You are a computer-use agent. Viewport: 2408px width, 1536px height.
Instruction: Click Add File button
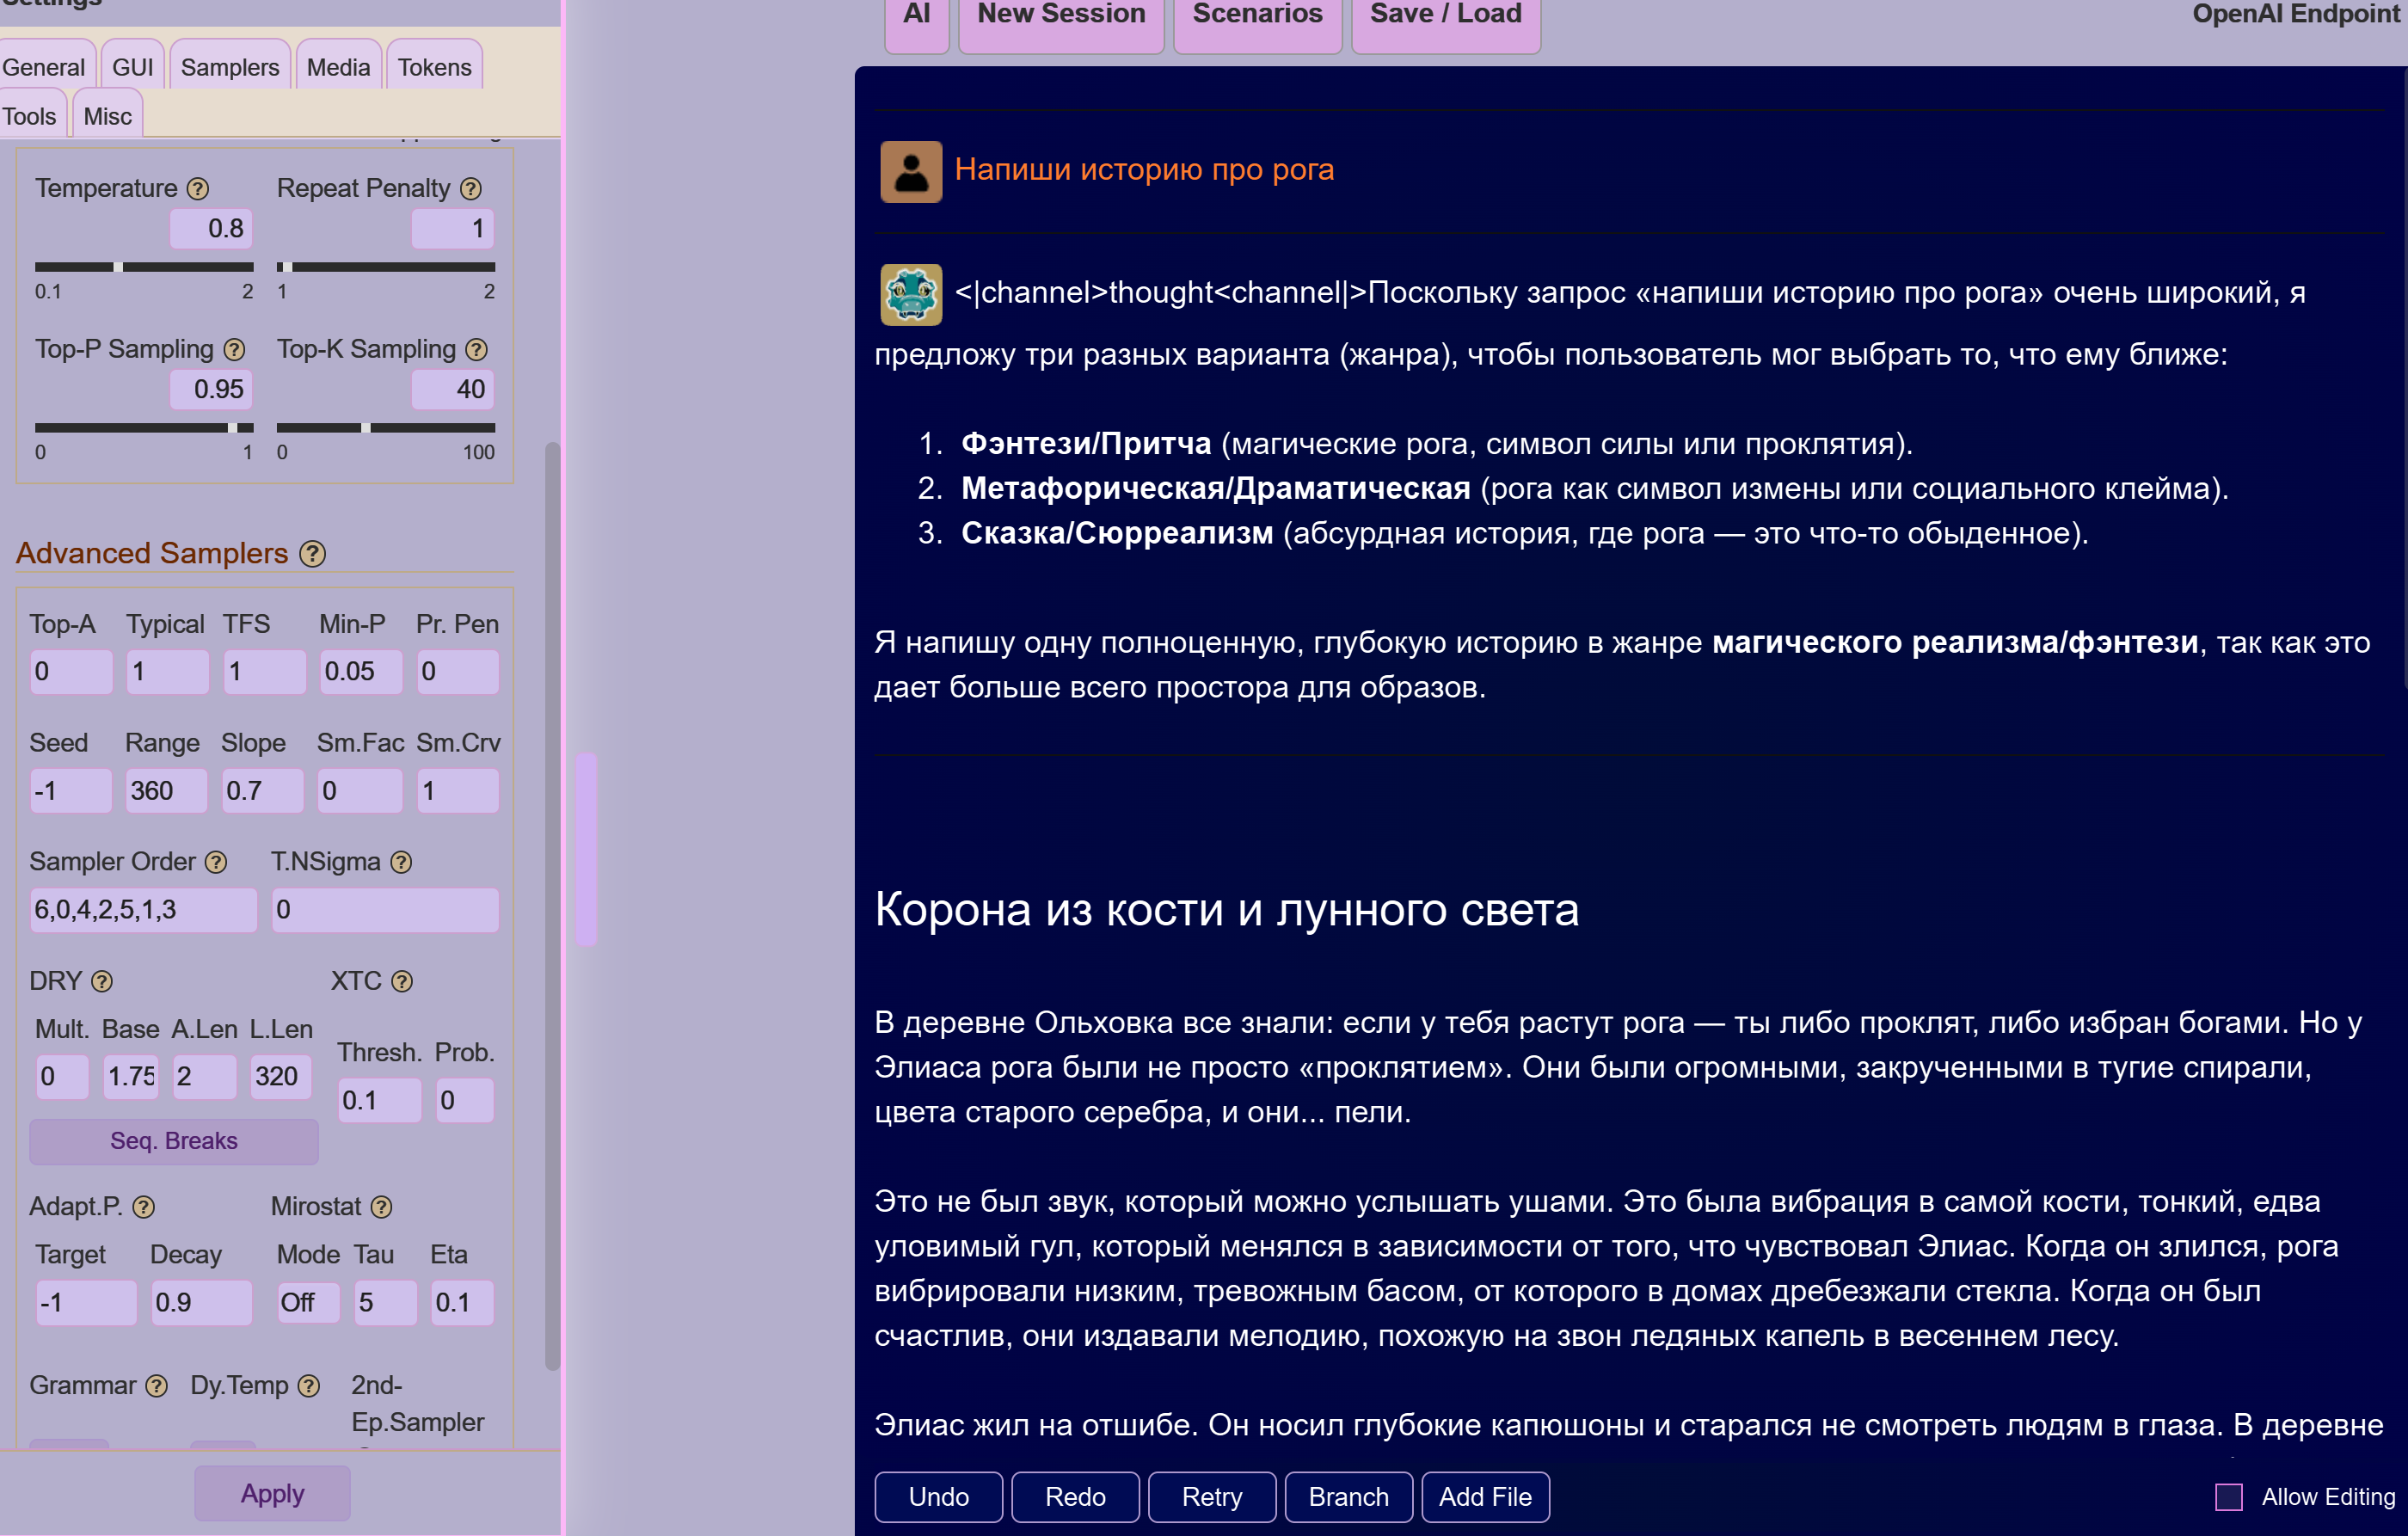coord(1486,1497)
